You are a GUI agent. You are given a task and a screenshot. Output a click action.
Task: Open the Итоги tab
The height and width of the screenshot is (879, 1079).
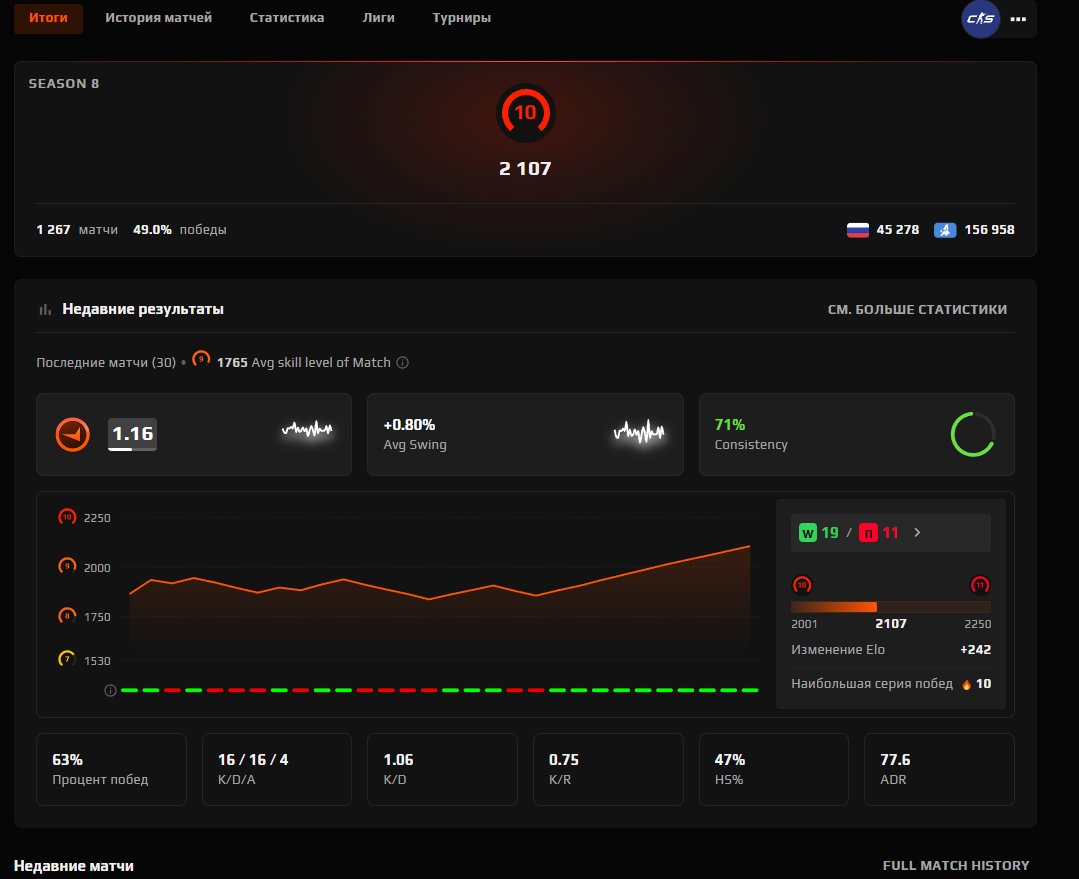(x=48, y=18)
